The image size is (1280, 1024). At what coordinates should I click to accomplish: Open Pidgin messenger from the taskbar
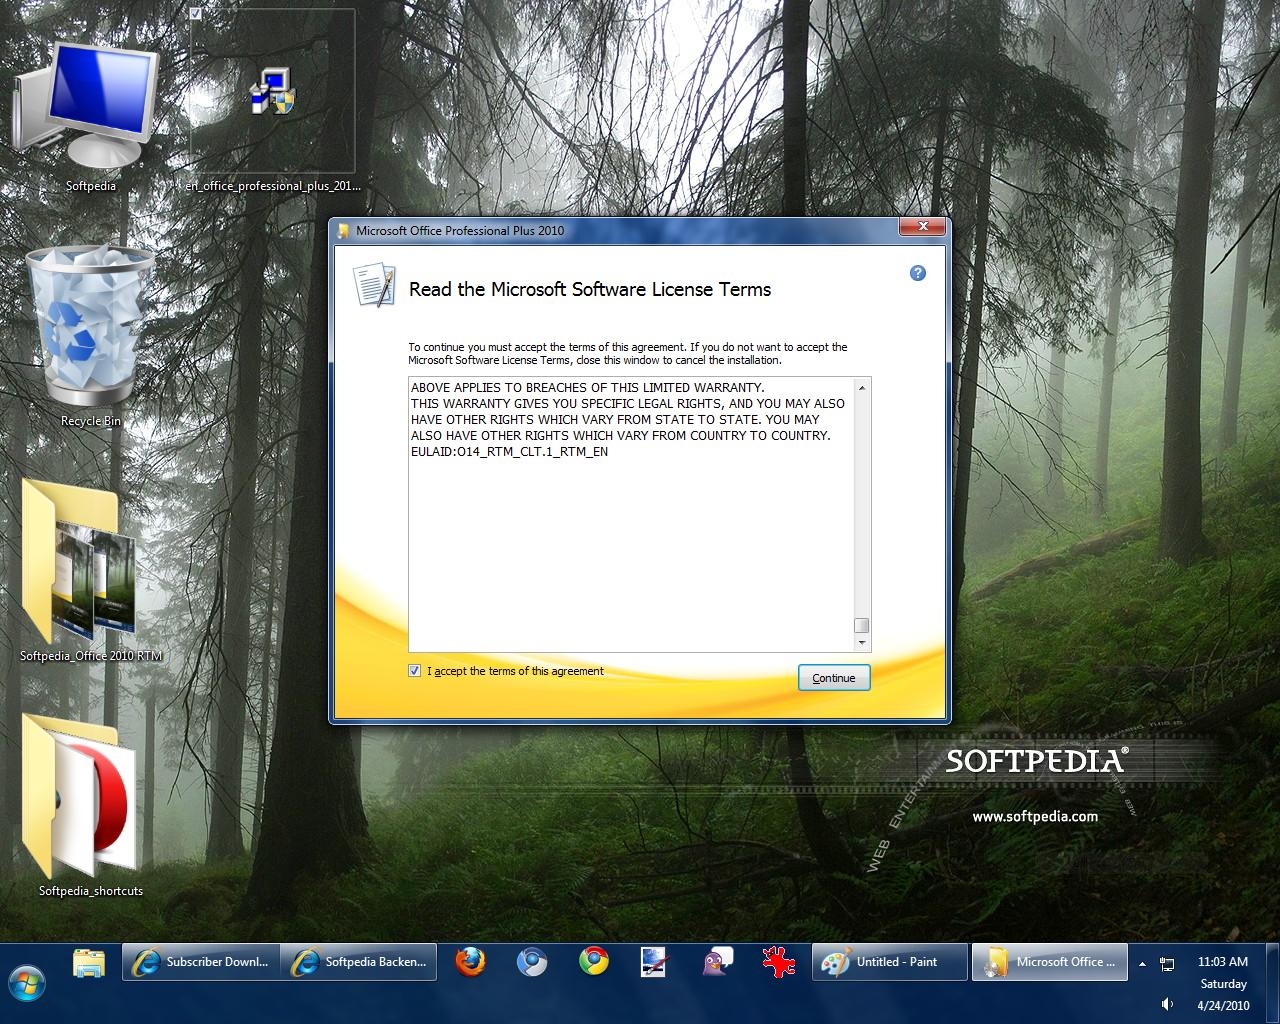pyautogui.click(x=717, y=962)
